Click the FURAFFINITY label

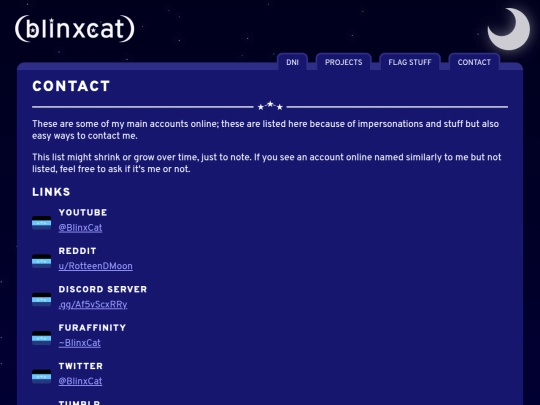(92, 328)
